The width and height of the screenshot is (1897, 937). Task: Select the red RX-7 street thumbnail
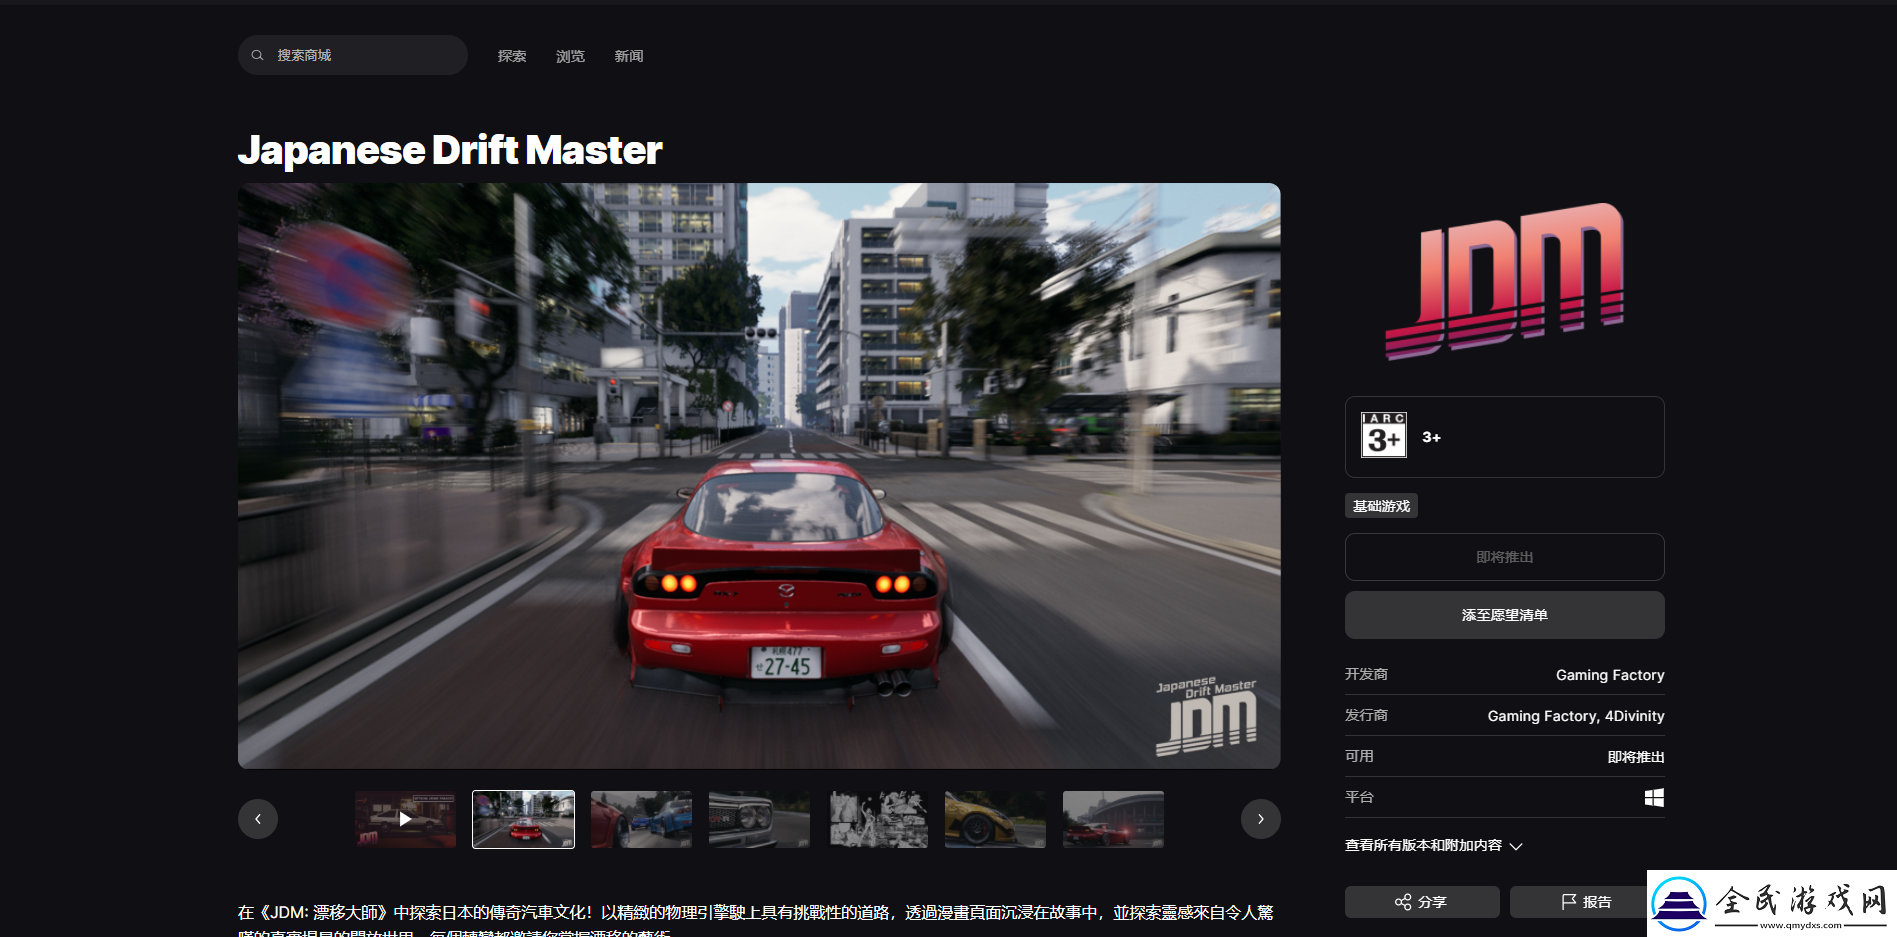point(523,819)
